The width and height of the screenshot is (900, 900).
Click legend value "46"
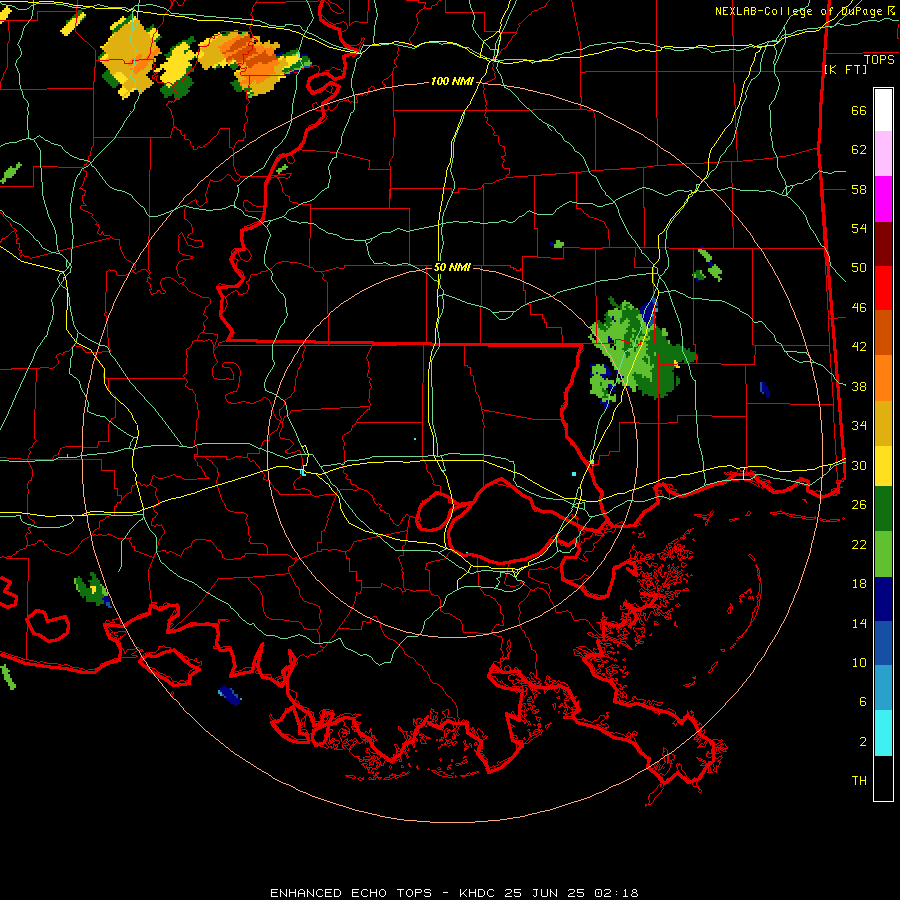coord(859,308)
